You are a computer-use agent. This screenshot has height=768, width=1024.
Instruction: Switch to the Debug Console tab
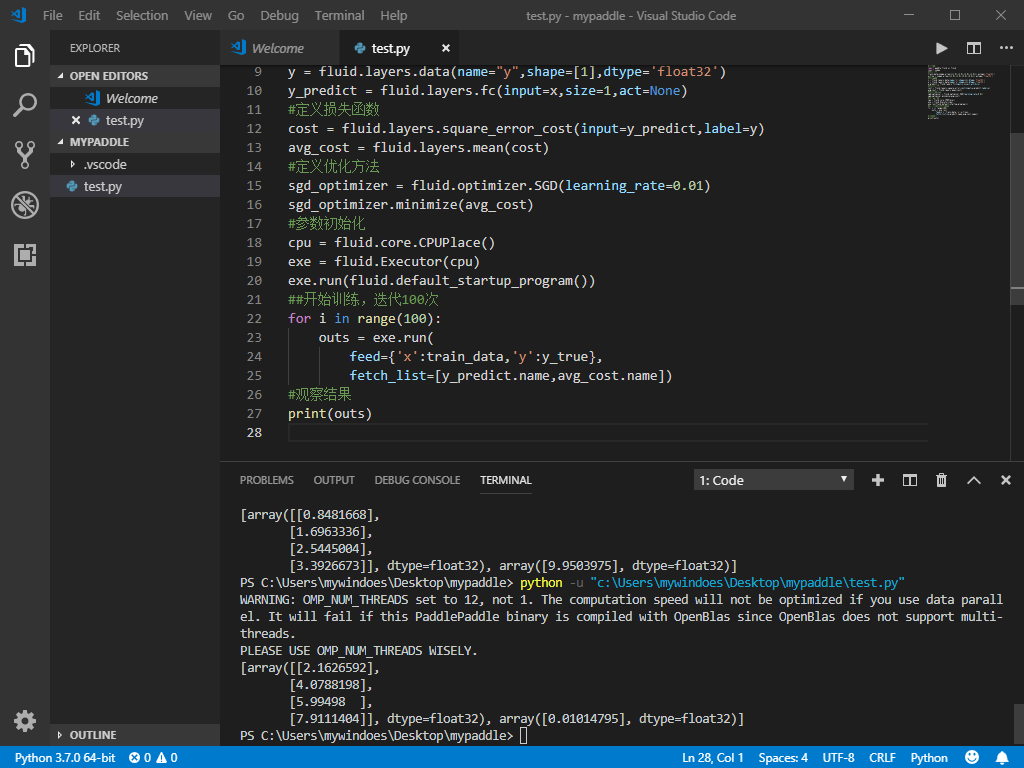click(x=417, y=480)
